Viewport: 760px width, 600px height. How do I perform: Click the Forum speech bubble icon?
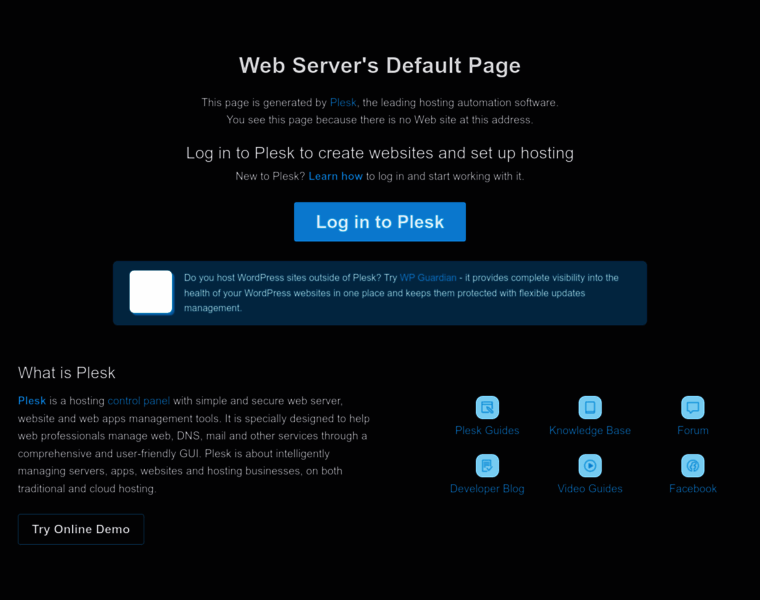tap(693, 408)
